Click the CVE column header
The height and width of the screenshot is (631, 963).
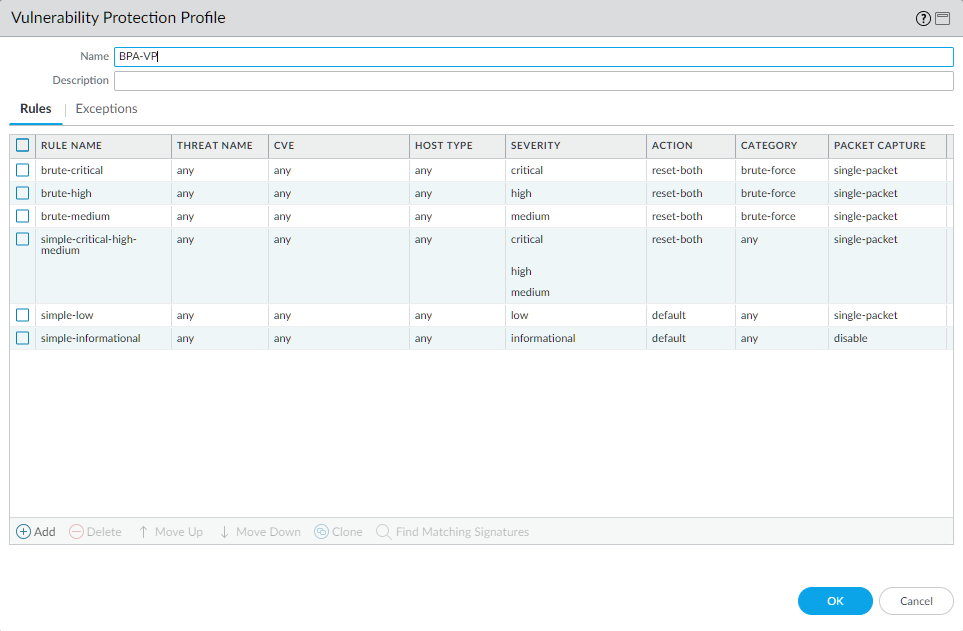click(x=339, y=146)
